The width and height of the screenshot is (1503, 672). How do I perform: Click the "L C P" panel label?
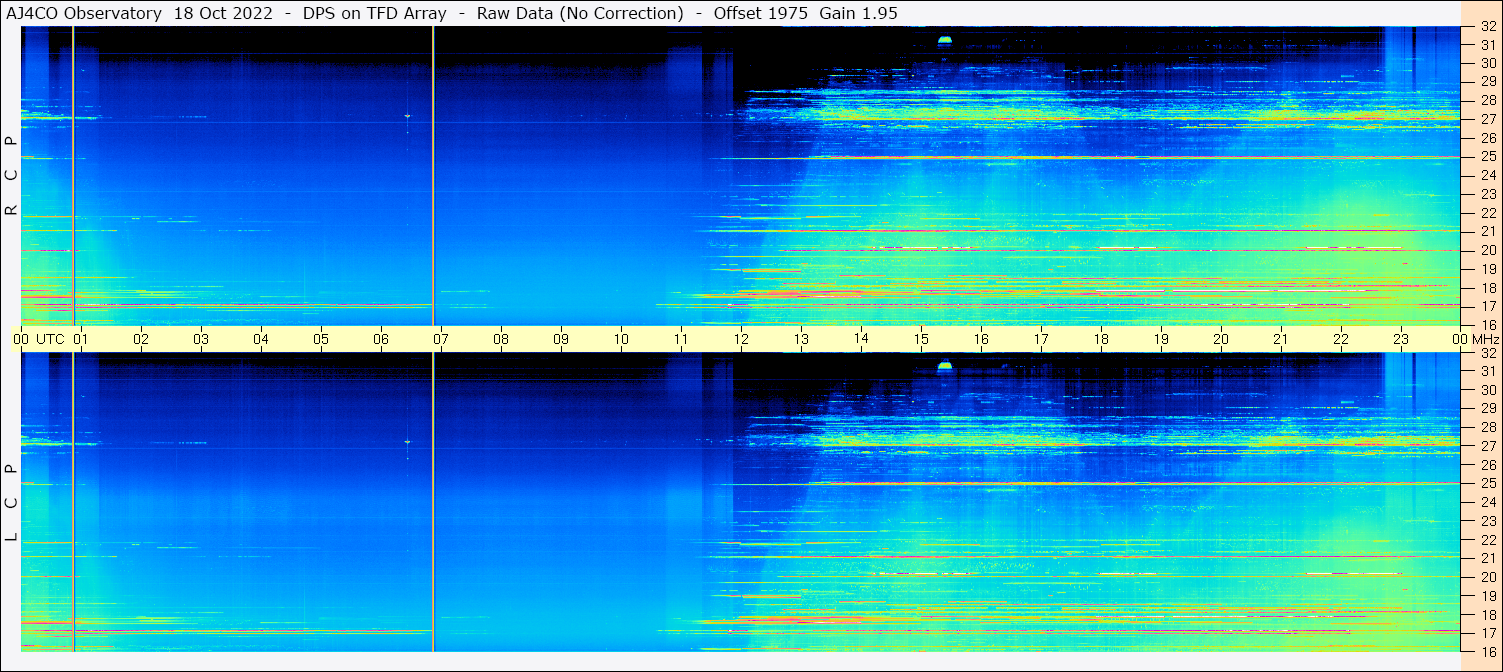[x=12, y=502]
